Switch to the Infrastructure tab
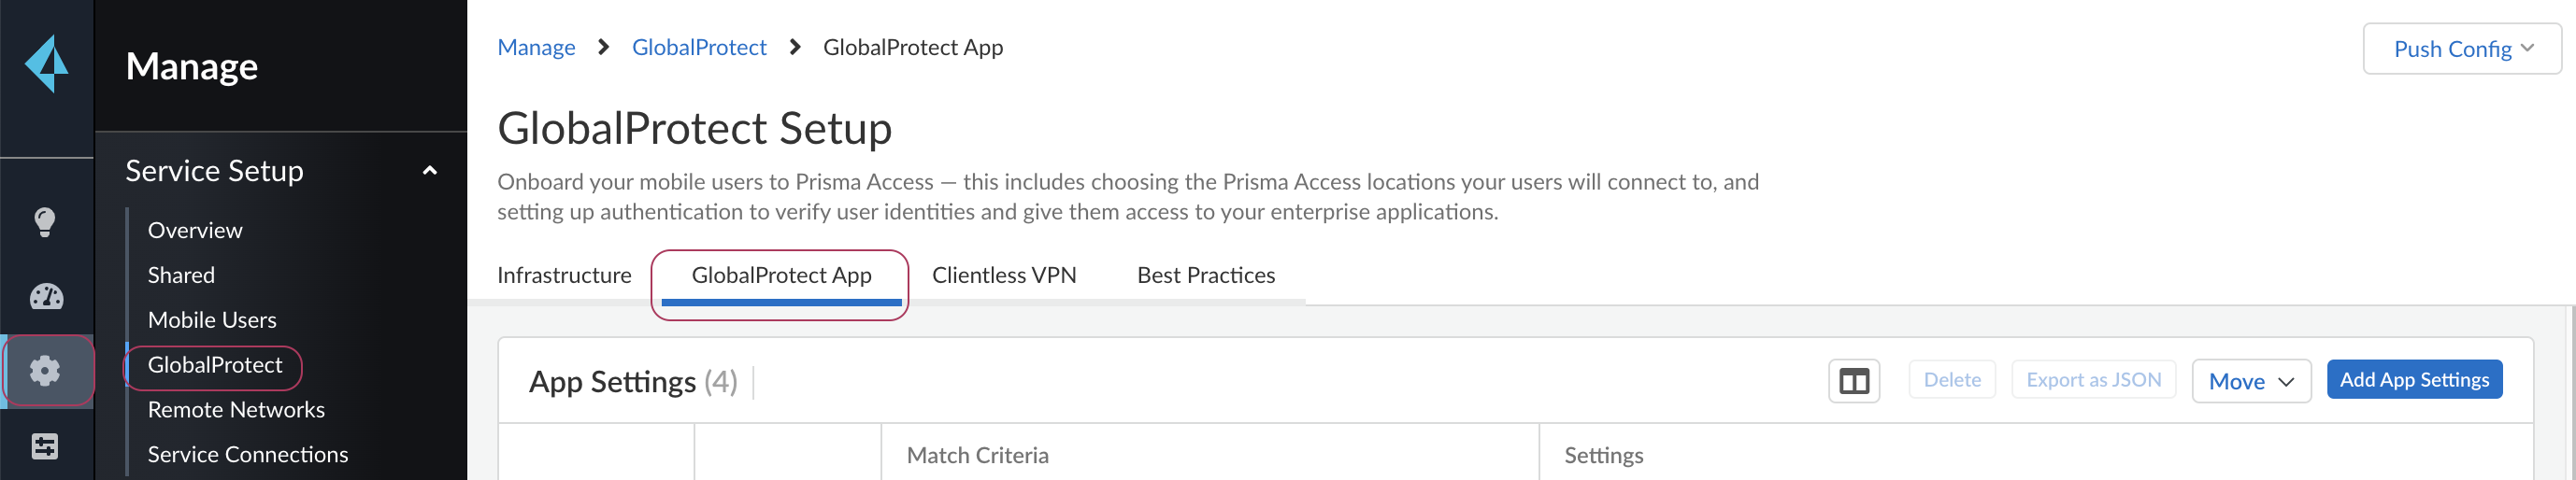 [564, 275]
